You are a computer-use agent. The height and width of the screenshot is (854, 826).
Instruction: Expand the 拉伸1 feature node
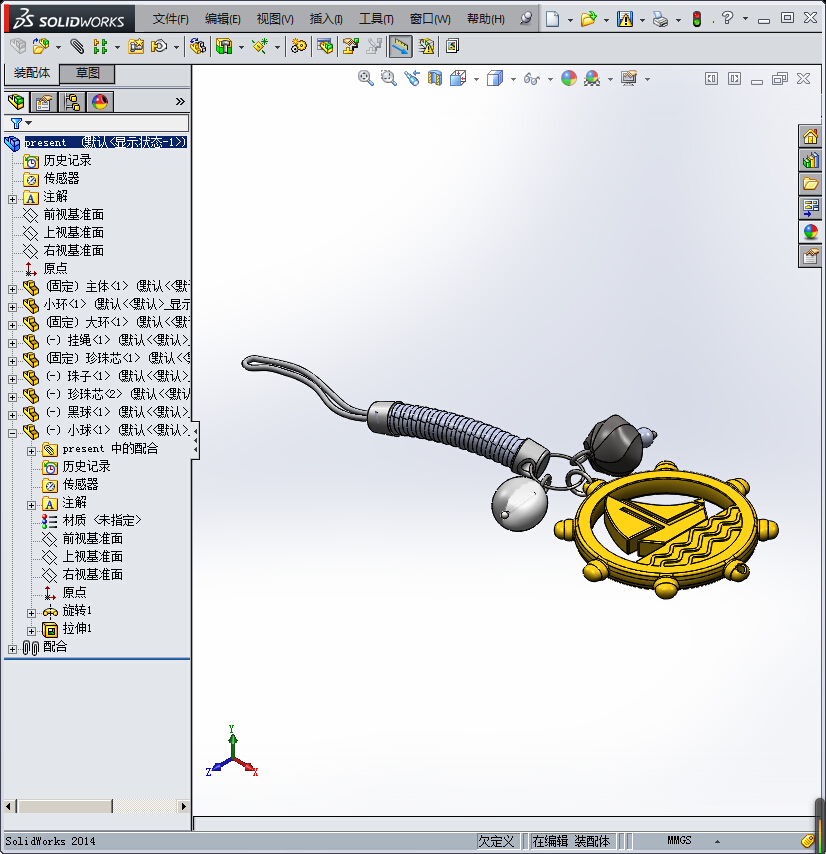pos(32,631)
